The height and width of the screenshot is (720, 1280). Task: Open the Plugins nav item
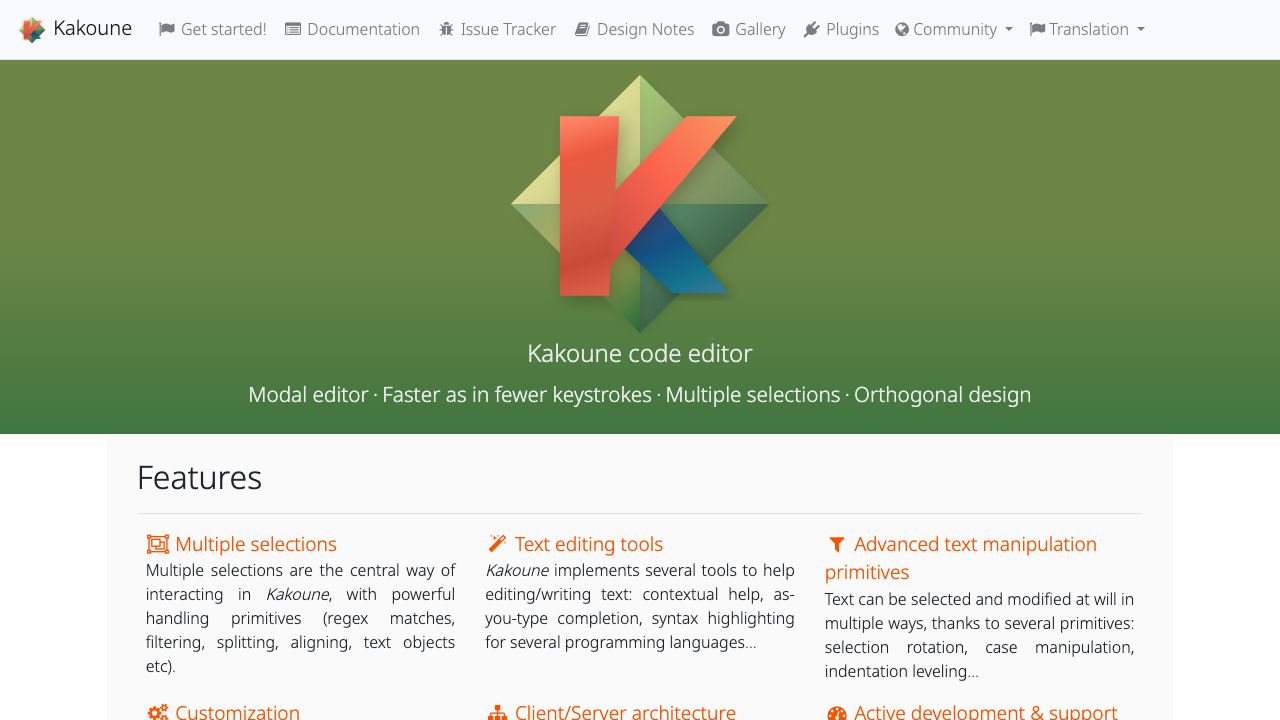click(841, 29)
